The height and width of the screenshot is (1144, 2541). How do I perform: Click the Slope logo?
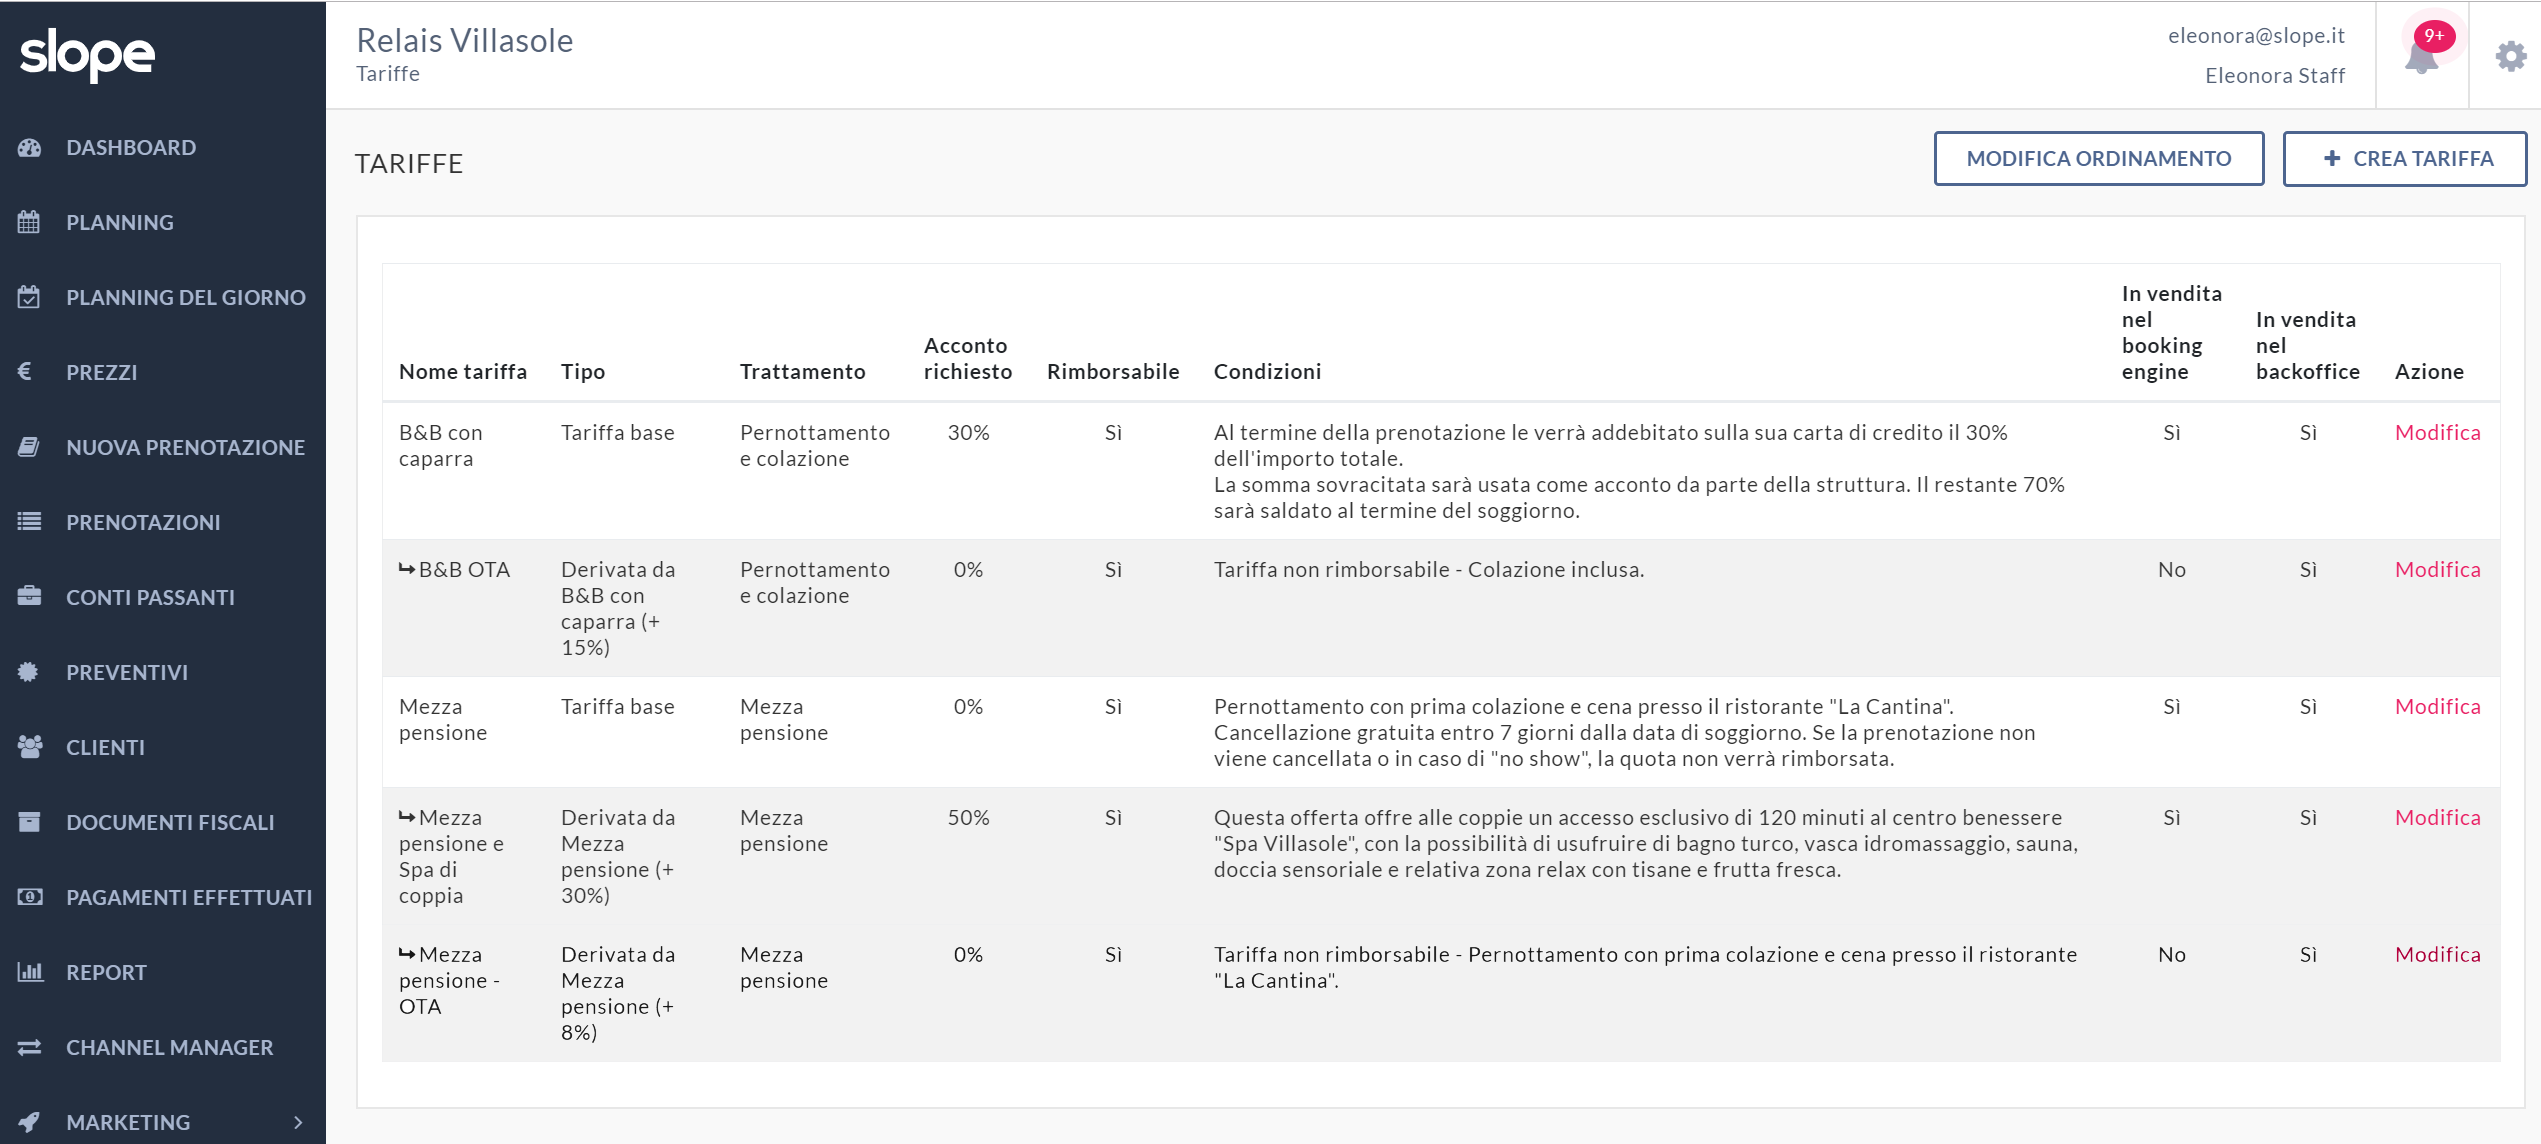tap(87, 55)
